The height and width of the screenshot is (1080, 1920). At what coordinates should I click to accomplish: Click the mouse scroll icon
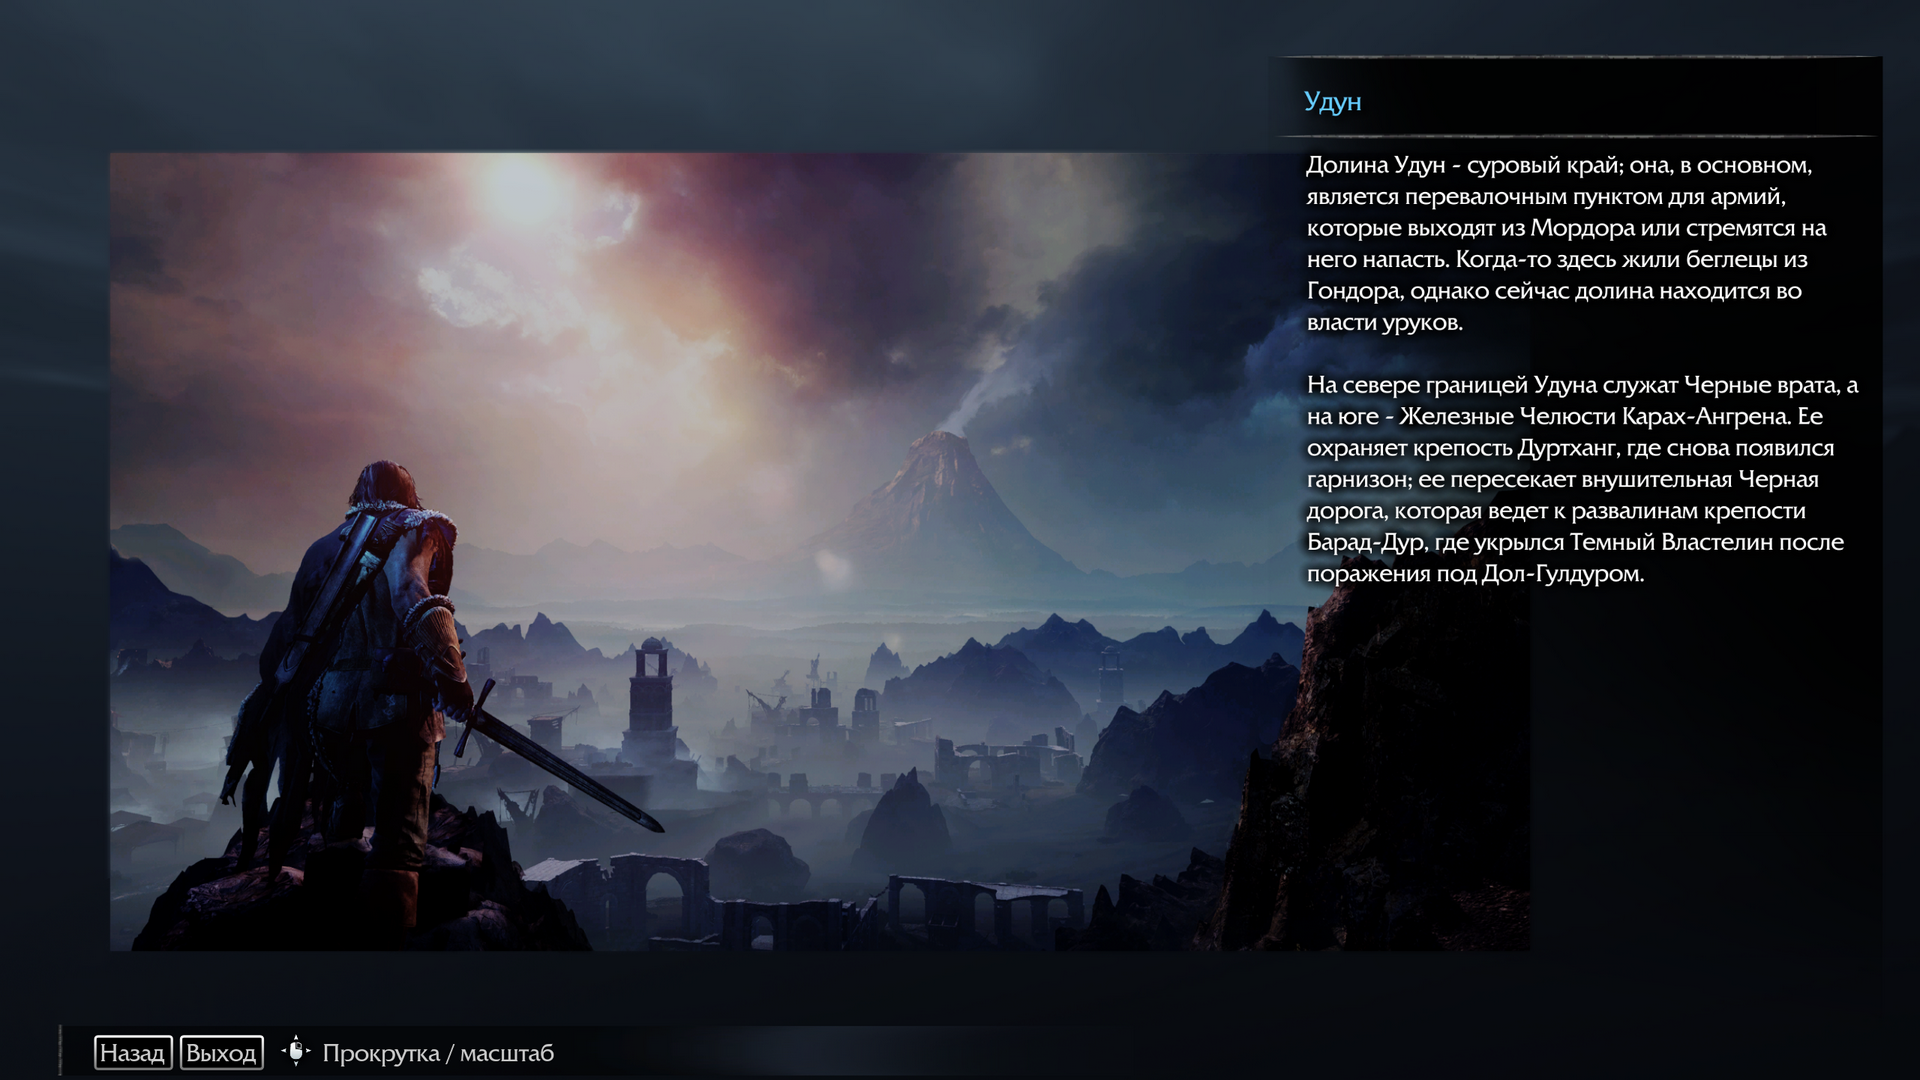click(x=296, y=1052)
